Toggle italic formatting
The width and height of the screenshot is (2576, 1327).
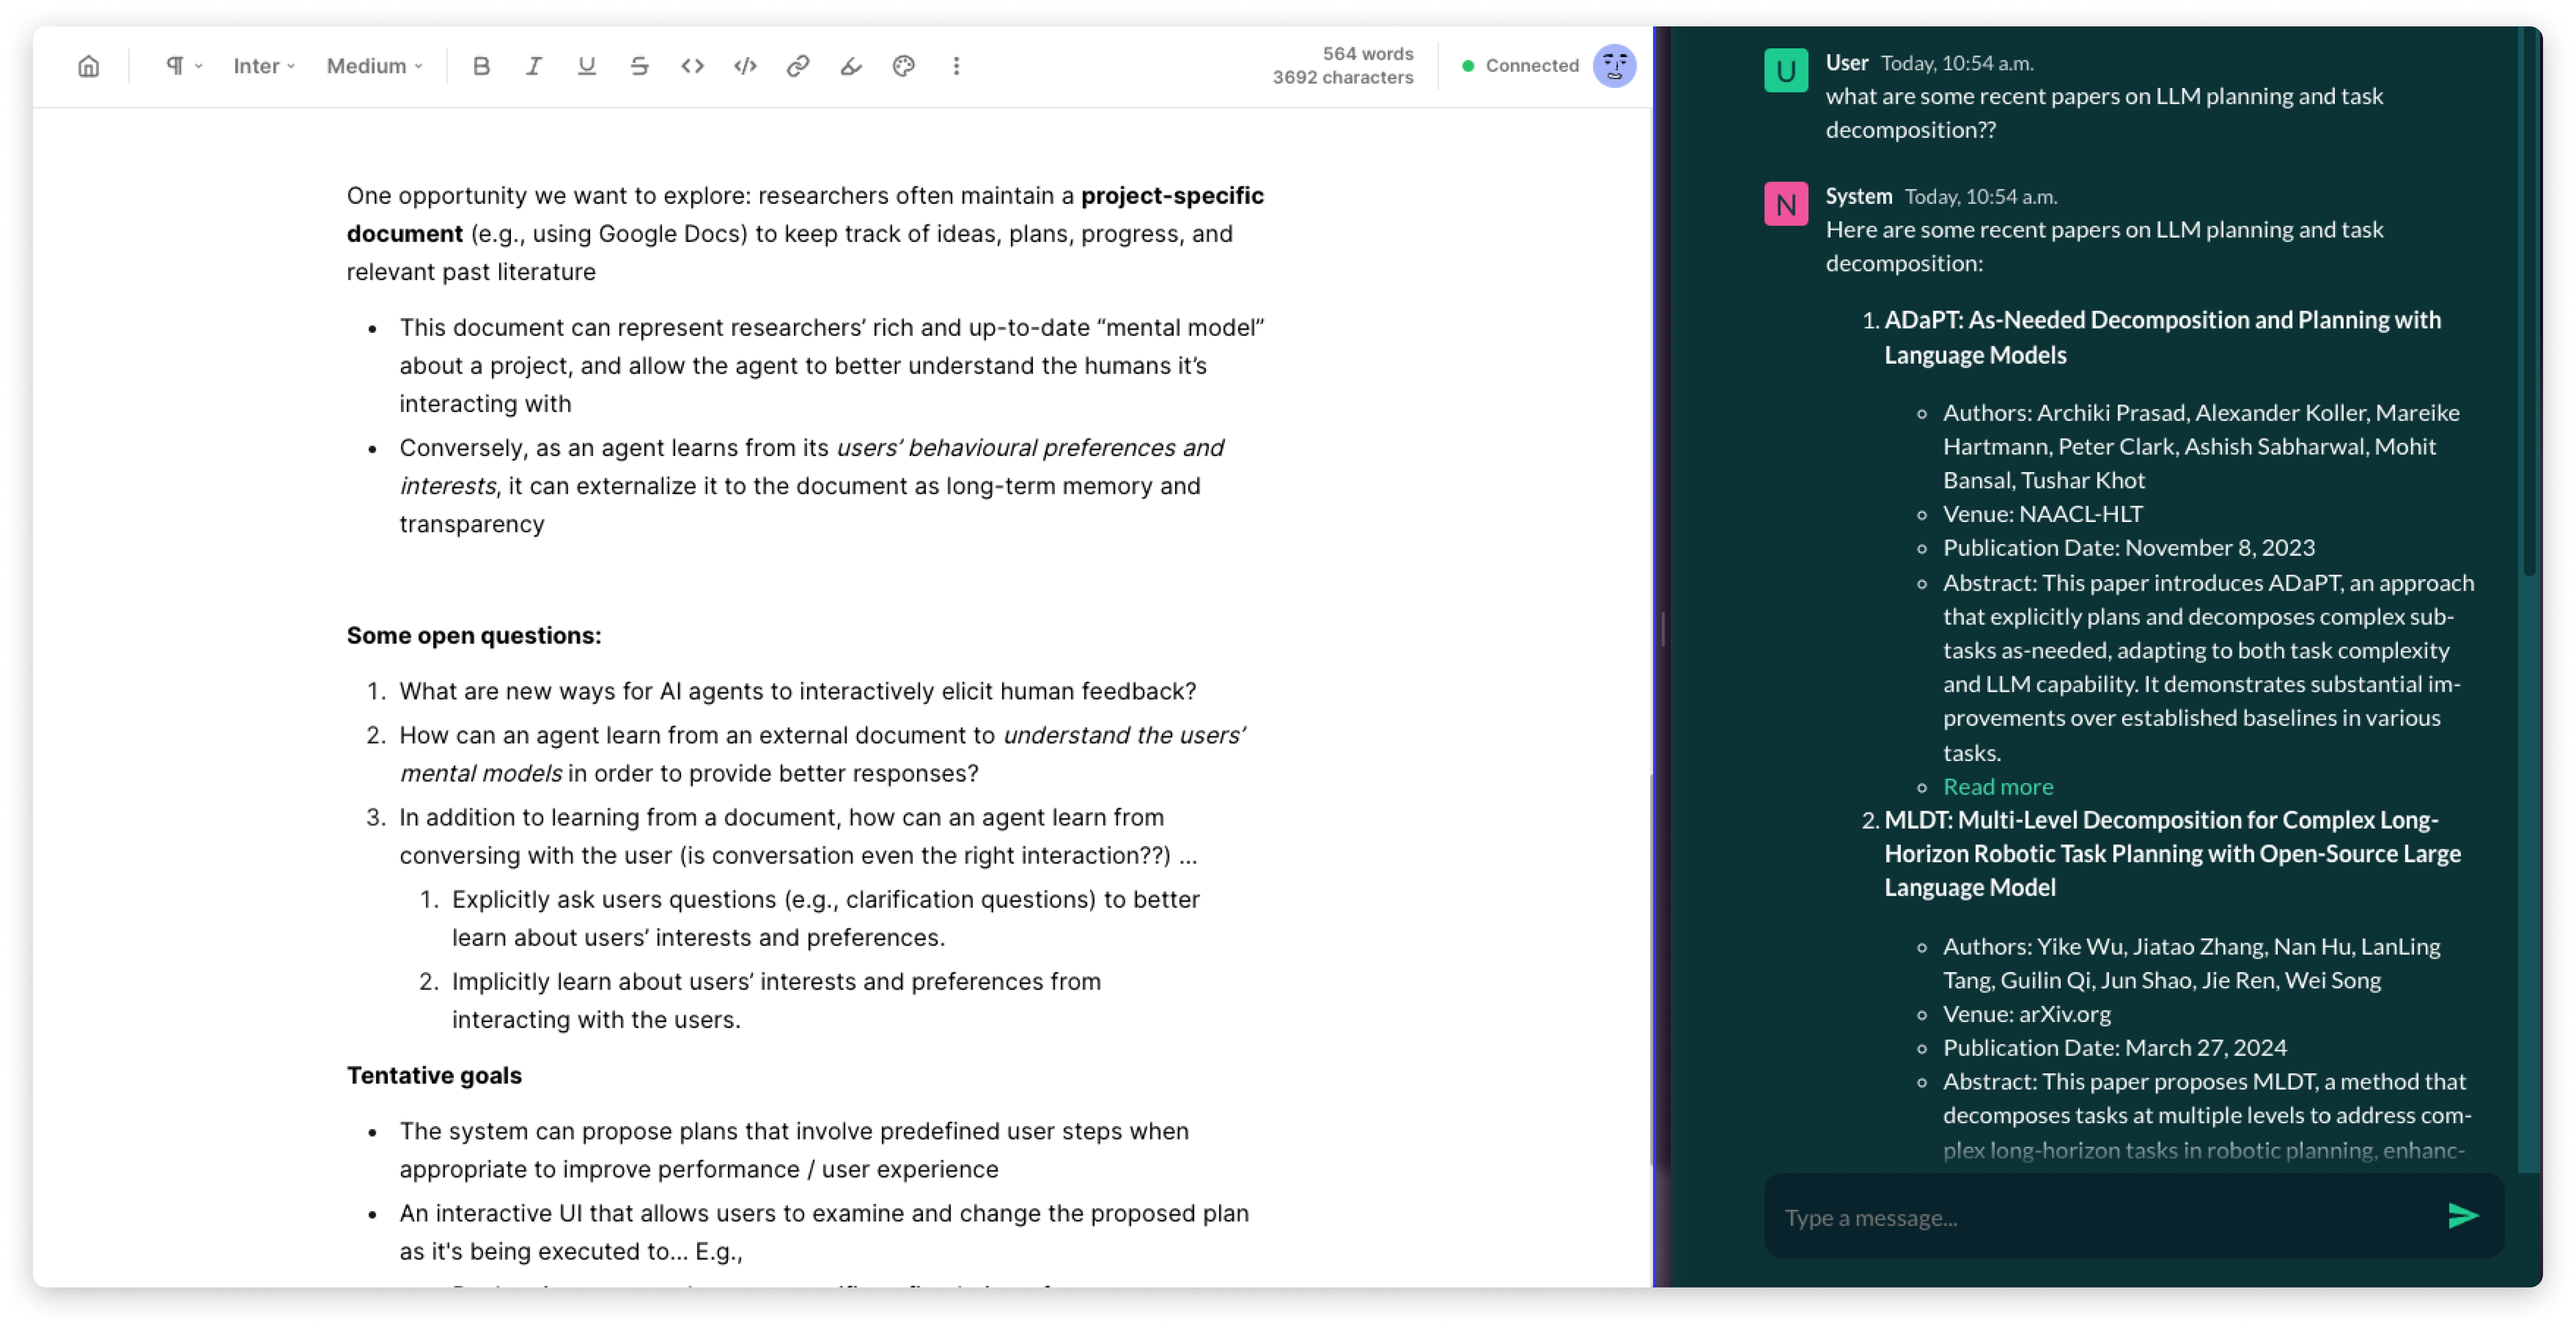click(x=534, y=66)
